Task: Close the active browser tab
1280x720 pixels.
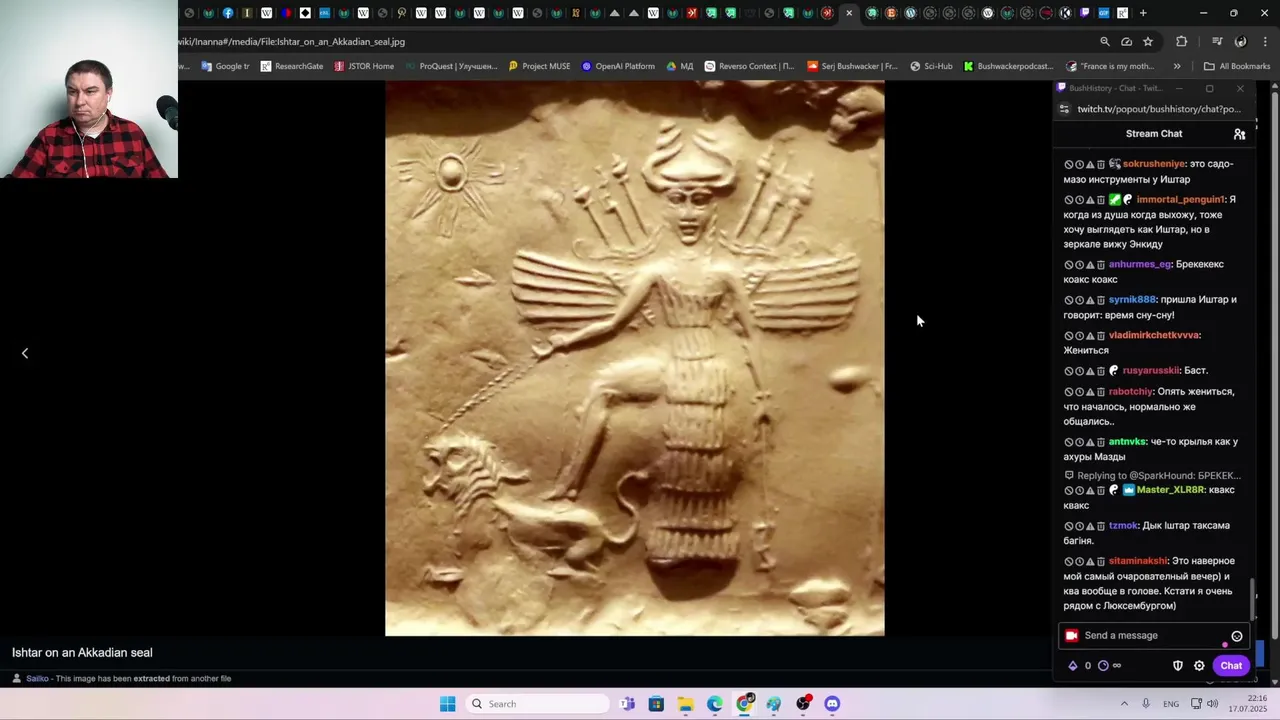Action: (x=849, y=13)
